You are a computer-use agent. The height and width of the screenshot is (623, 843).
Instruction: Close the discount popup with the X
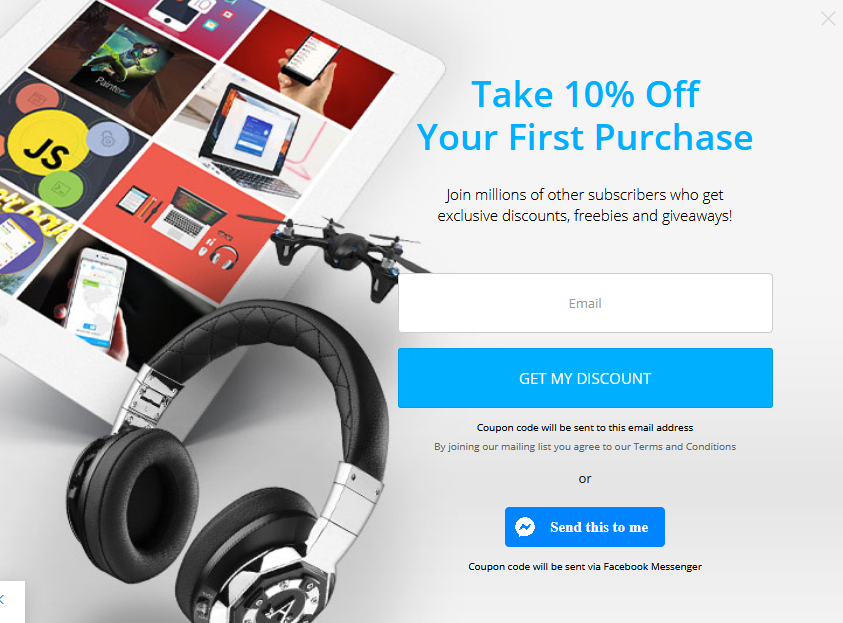coord(828,19)
